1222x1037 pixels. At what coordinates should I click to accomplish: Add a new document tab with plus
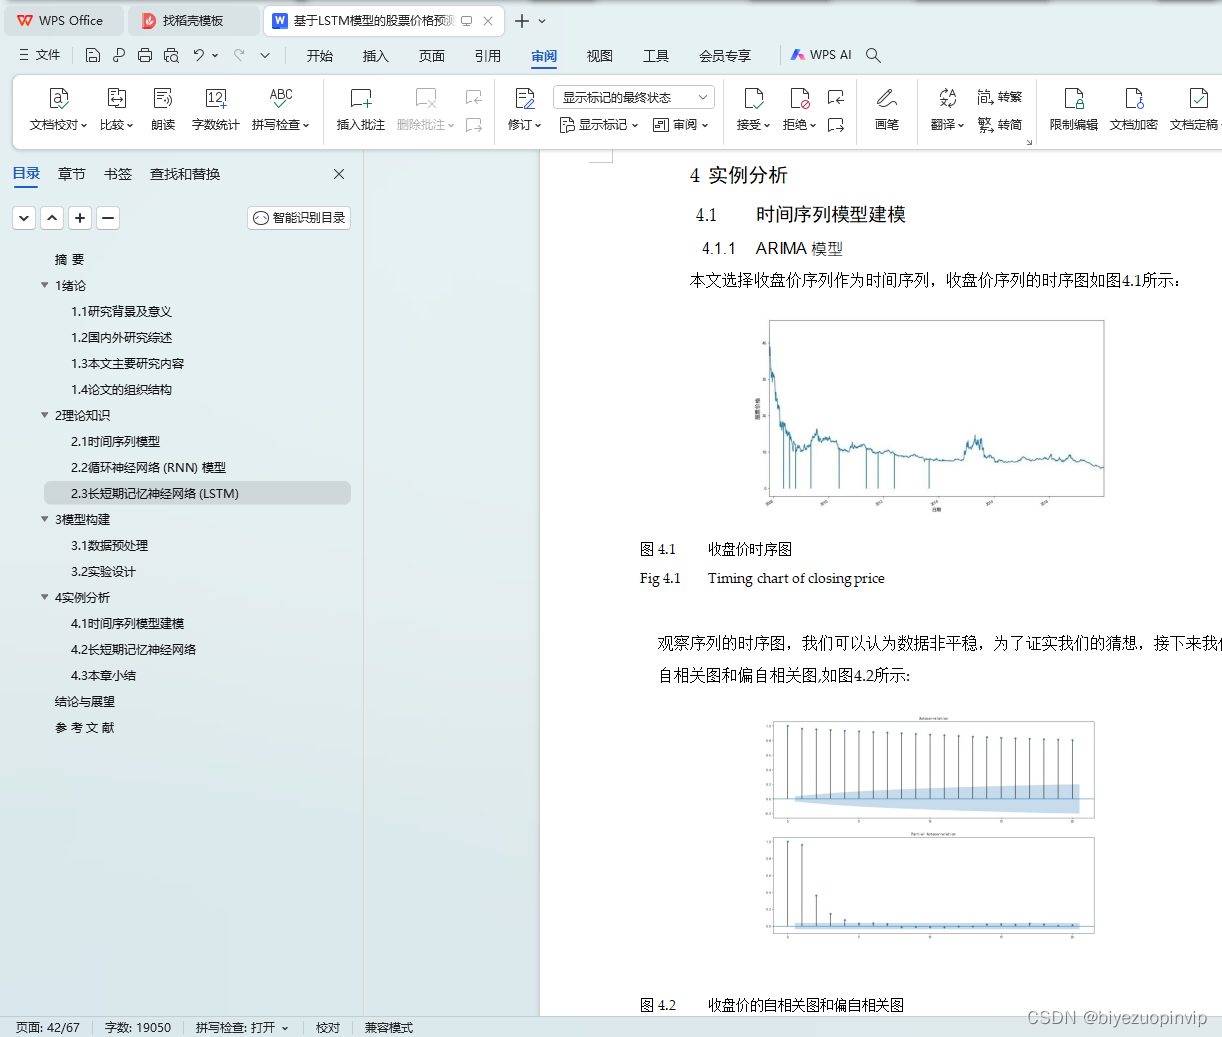click(x=521, y=21)
